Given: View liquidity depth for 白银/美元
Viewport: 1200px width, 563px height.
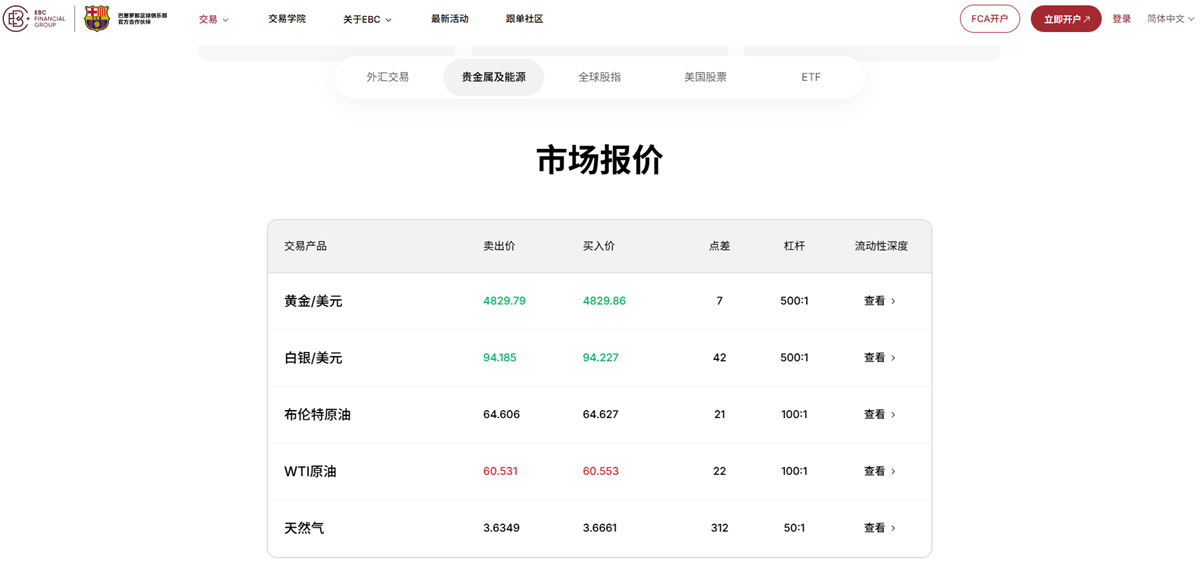Looking at the screenshot, I should [880, 358].
